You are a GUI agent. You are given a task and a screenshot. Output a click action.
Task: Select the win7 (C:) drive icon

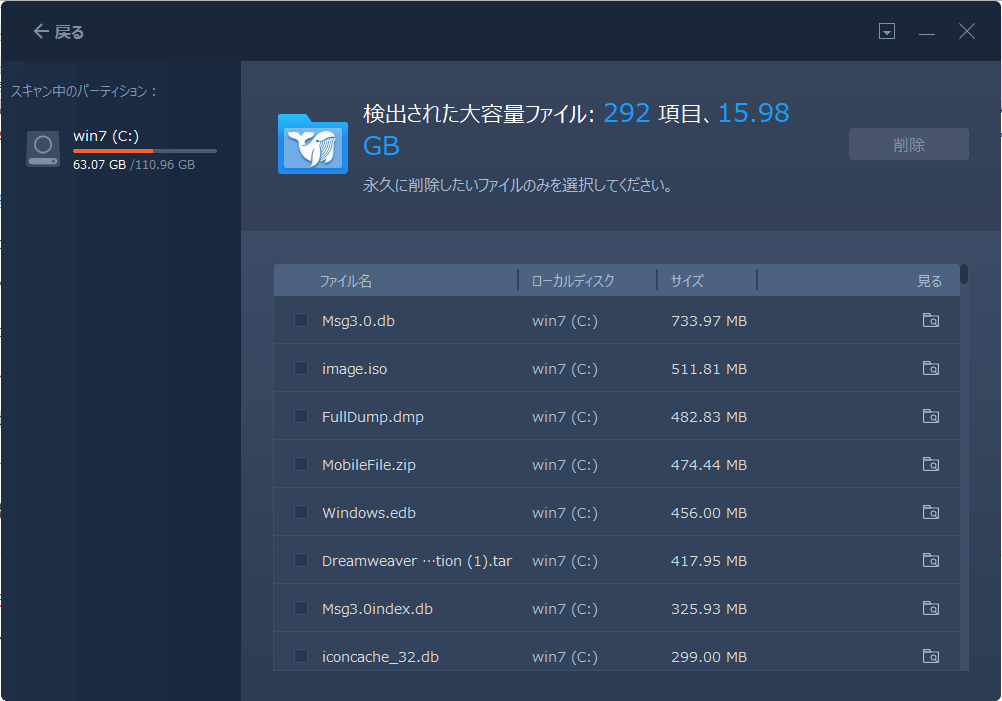[x=43, y=149]
